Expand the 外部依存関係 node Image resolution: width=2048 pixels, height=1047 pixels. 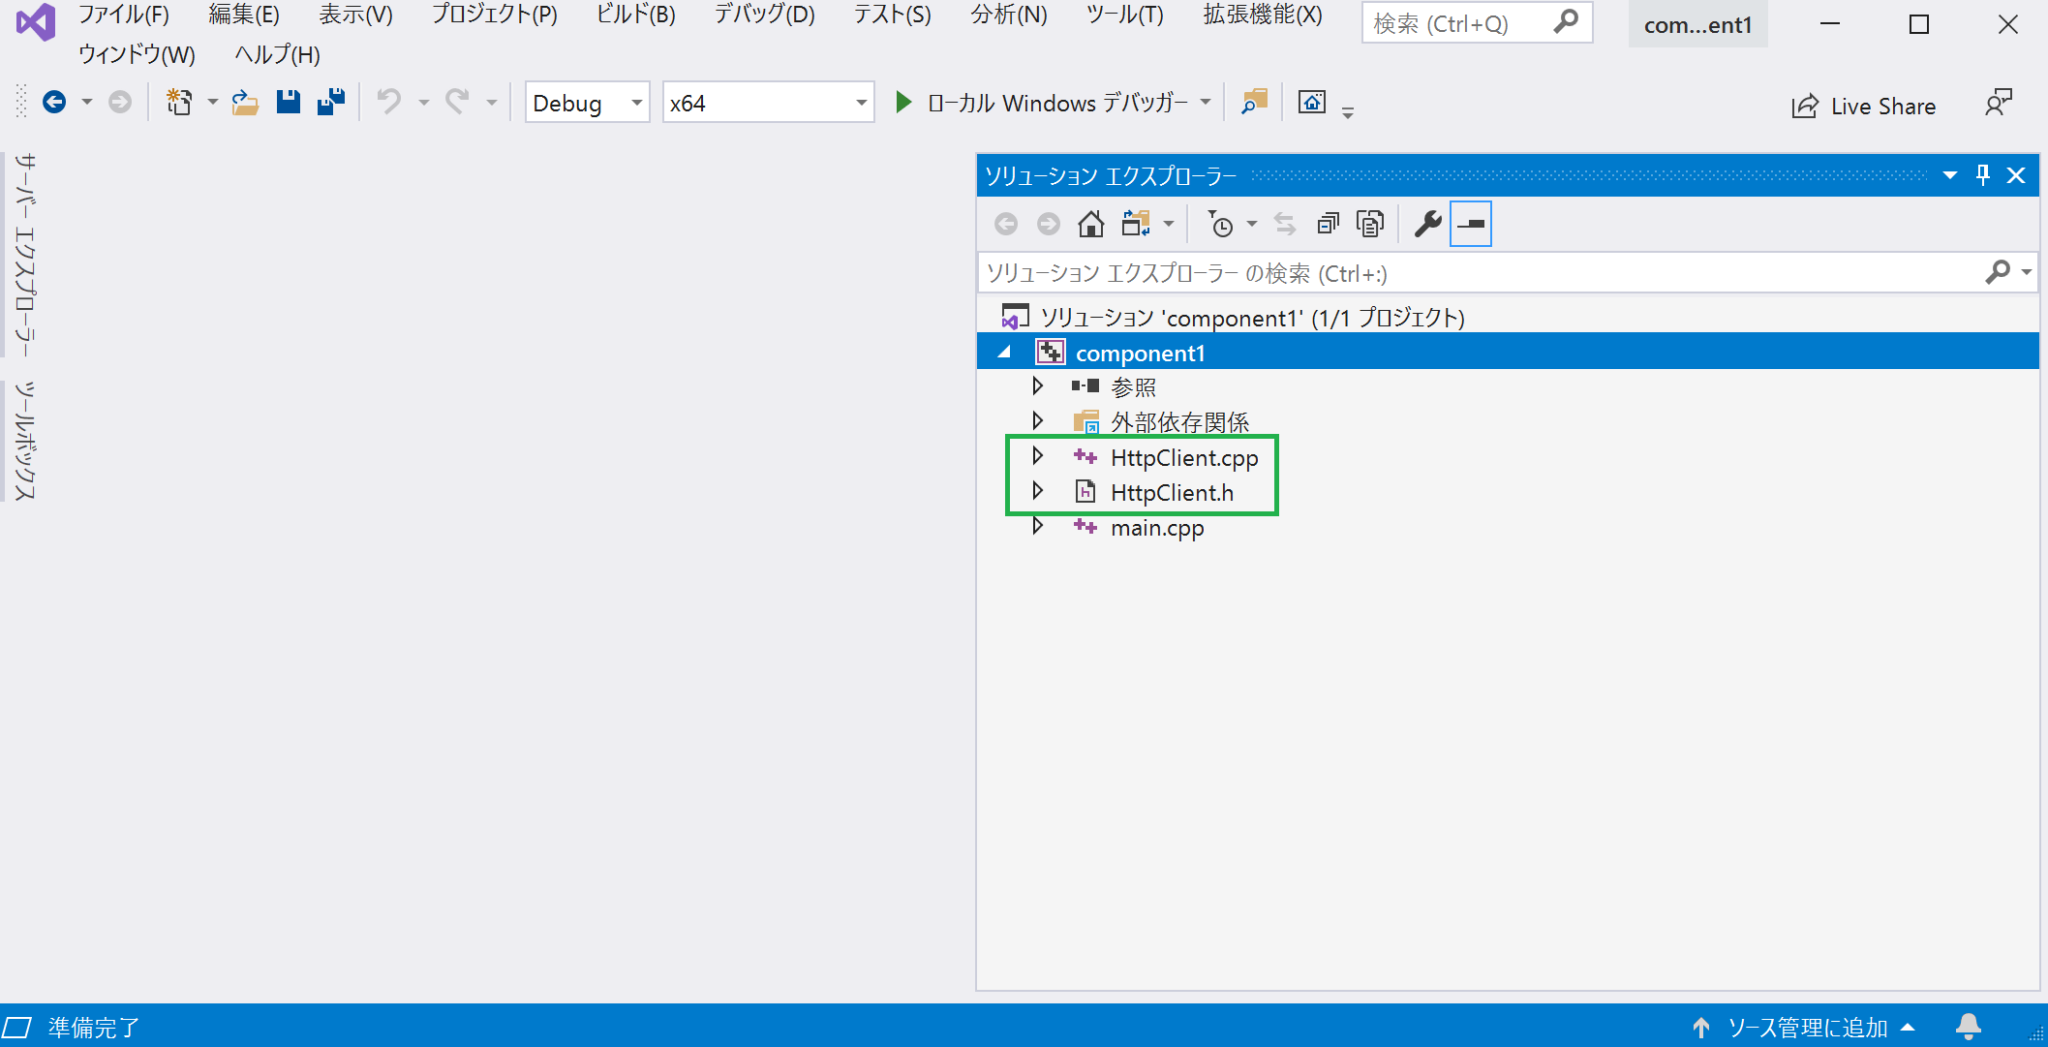[1038, 420]
